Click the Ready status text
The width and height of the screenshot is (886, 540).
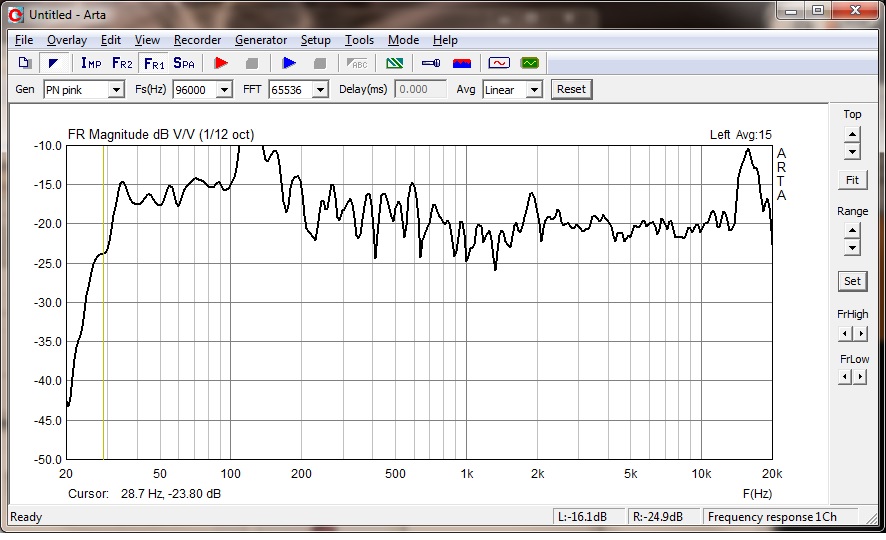[26, 517]
